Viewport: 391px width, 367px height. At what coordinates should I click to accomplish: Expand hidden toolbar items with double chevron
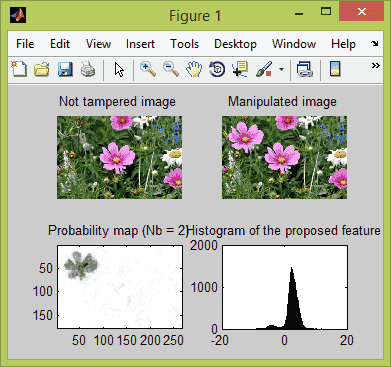click(376, 66)
